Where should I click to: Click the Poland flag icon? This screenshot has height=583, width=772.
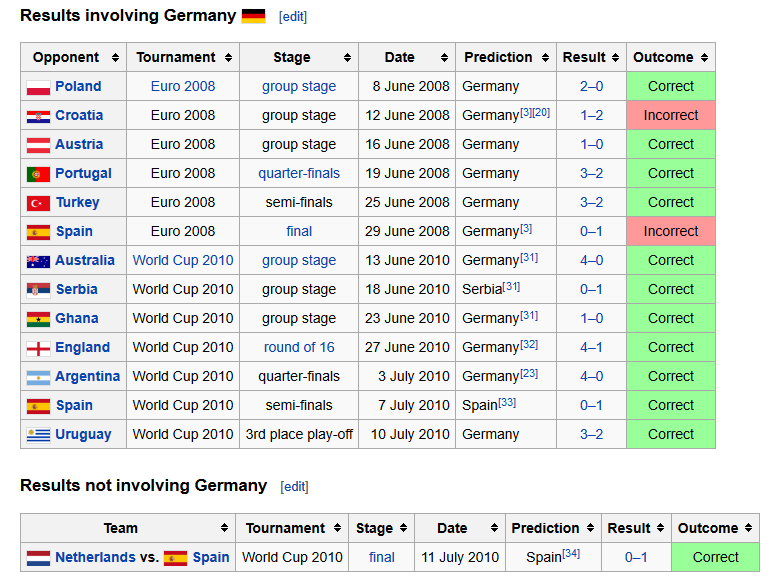[x=39, y=87]
